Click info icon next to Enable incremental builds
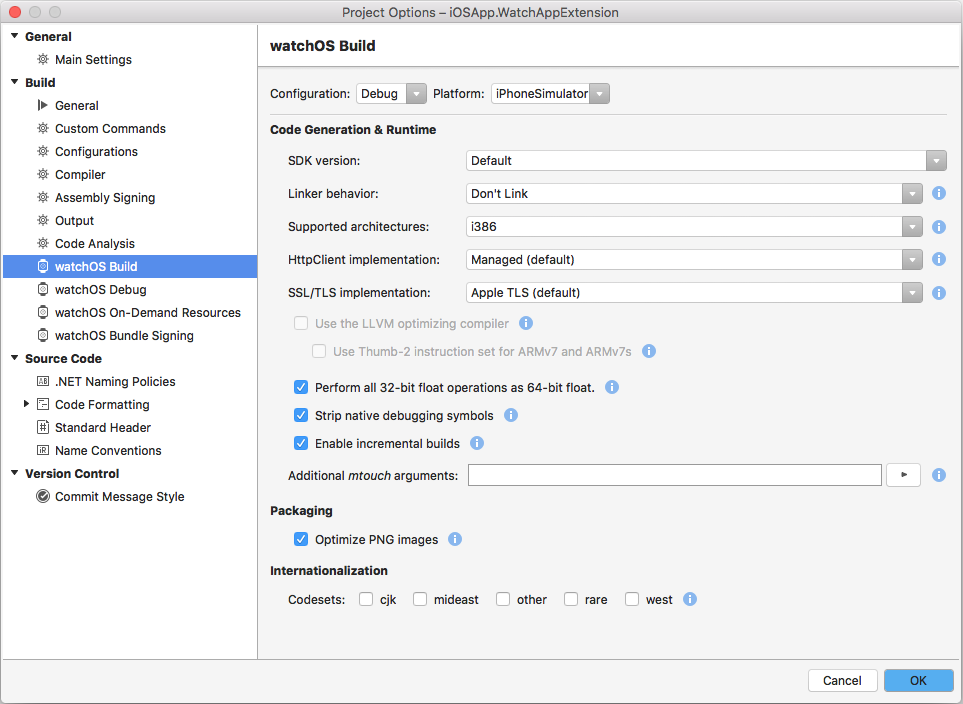 click(477, 443)
